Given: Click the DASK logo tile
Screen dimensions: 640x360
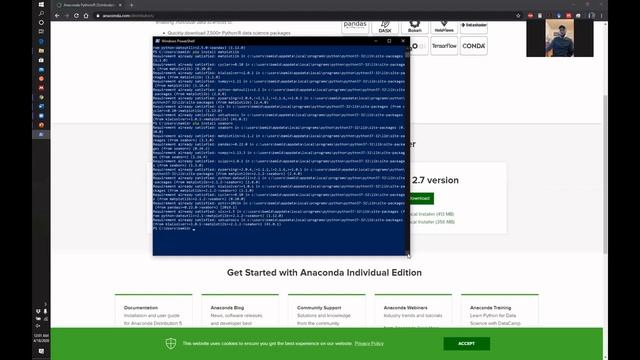Looking at the screenshot, I should 385,27.
